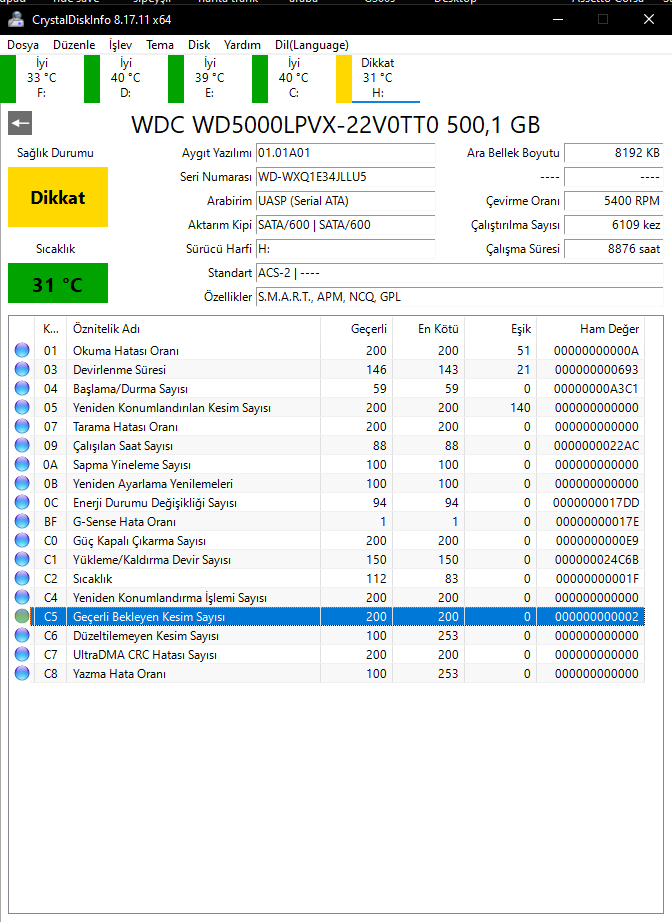Click the back arrow to previous disk
The image size is (672, 922).
pyautogui.click(x=20, y=123)
